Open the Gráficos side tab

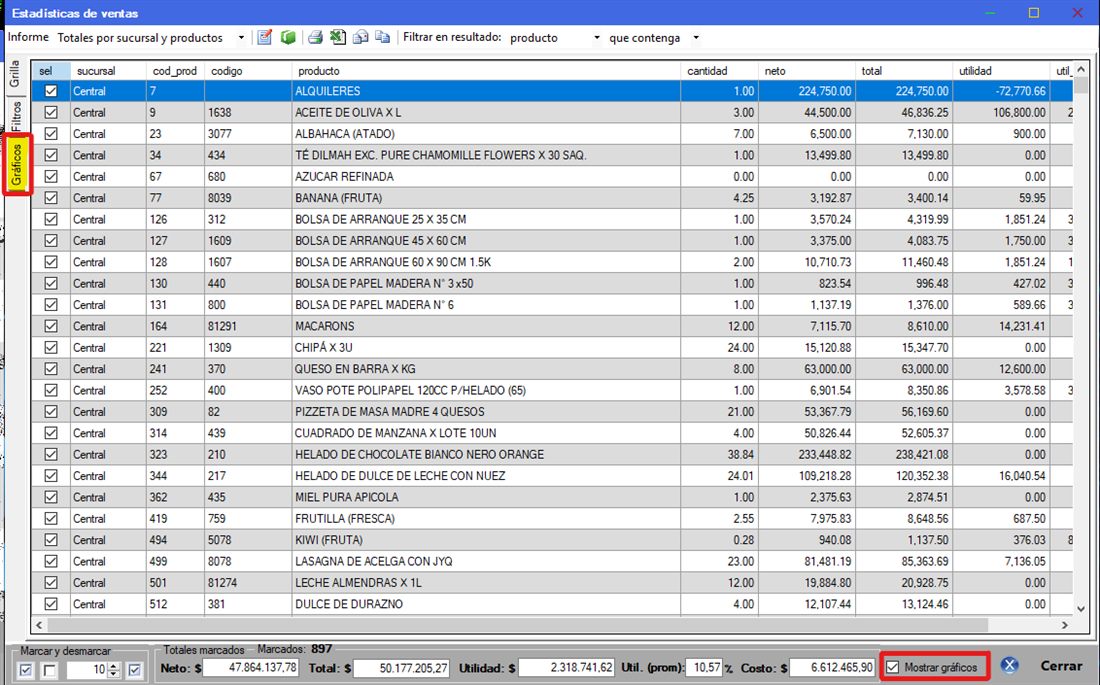[x=16, y=165]
